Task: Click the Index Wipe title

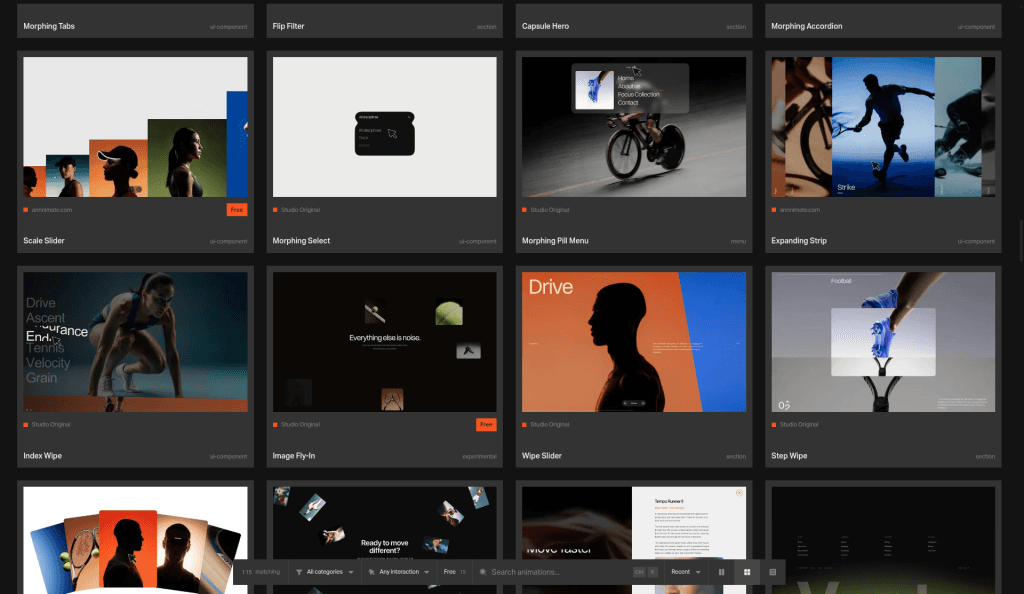Action: coord(42,456)
